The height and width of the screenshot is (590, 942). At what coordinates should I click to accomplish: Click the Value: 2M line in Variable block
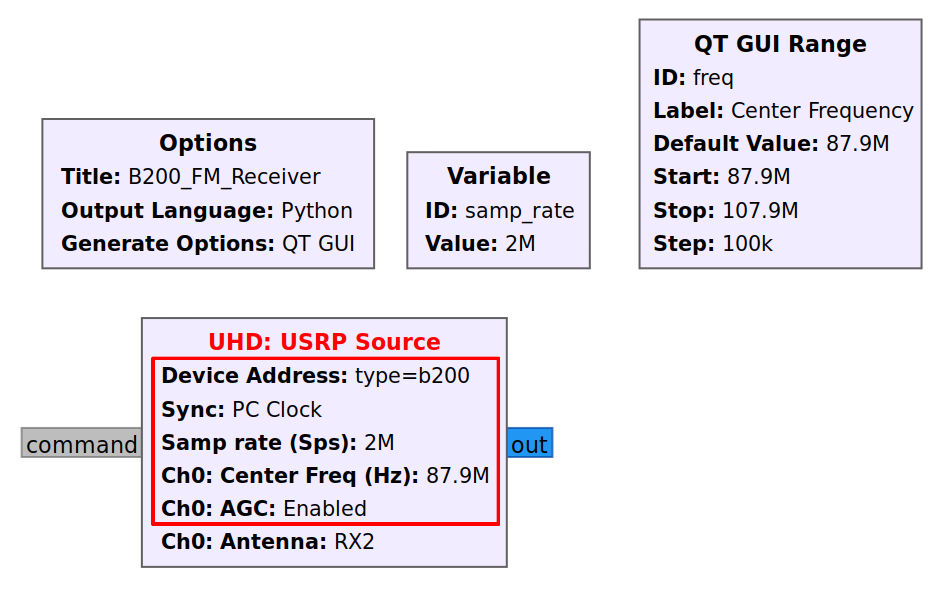pos(480,243)
